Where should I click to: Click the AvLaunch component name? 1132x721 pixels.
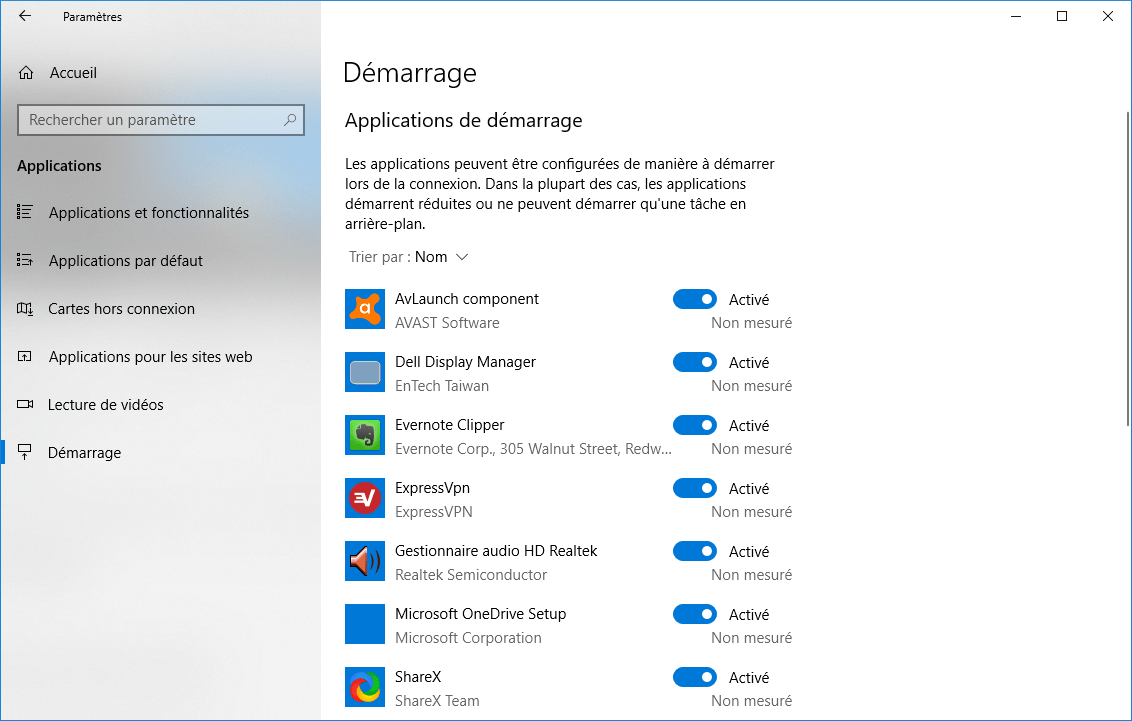pos(466,299)
